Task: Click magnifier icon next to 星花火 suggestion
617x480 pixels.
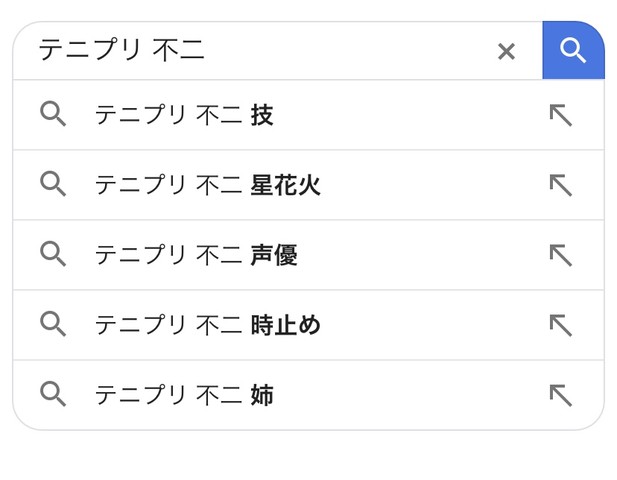Action: [53, 184]
